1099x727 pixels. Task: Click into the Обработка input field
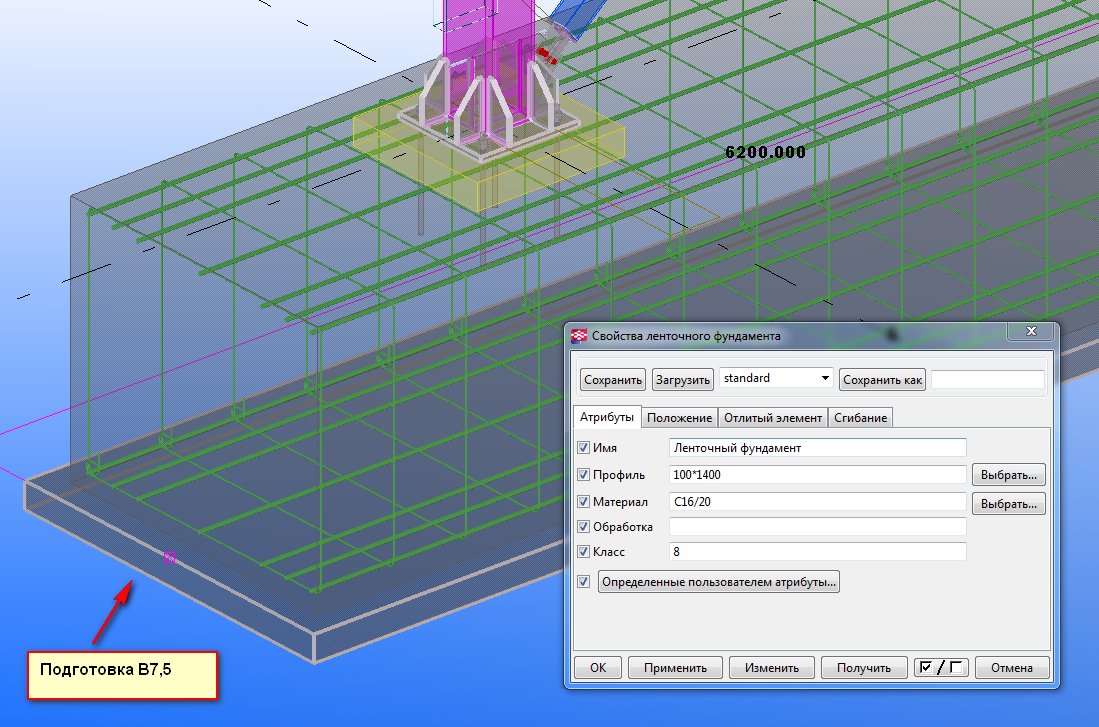pyautogui.click(x=816, y=527)
